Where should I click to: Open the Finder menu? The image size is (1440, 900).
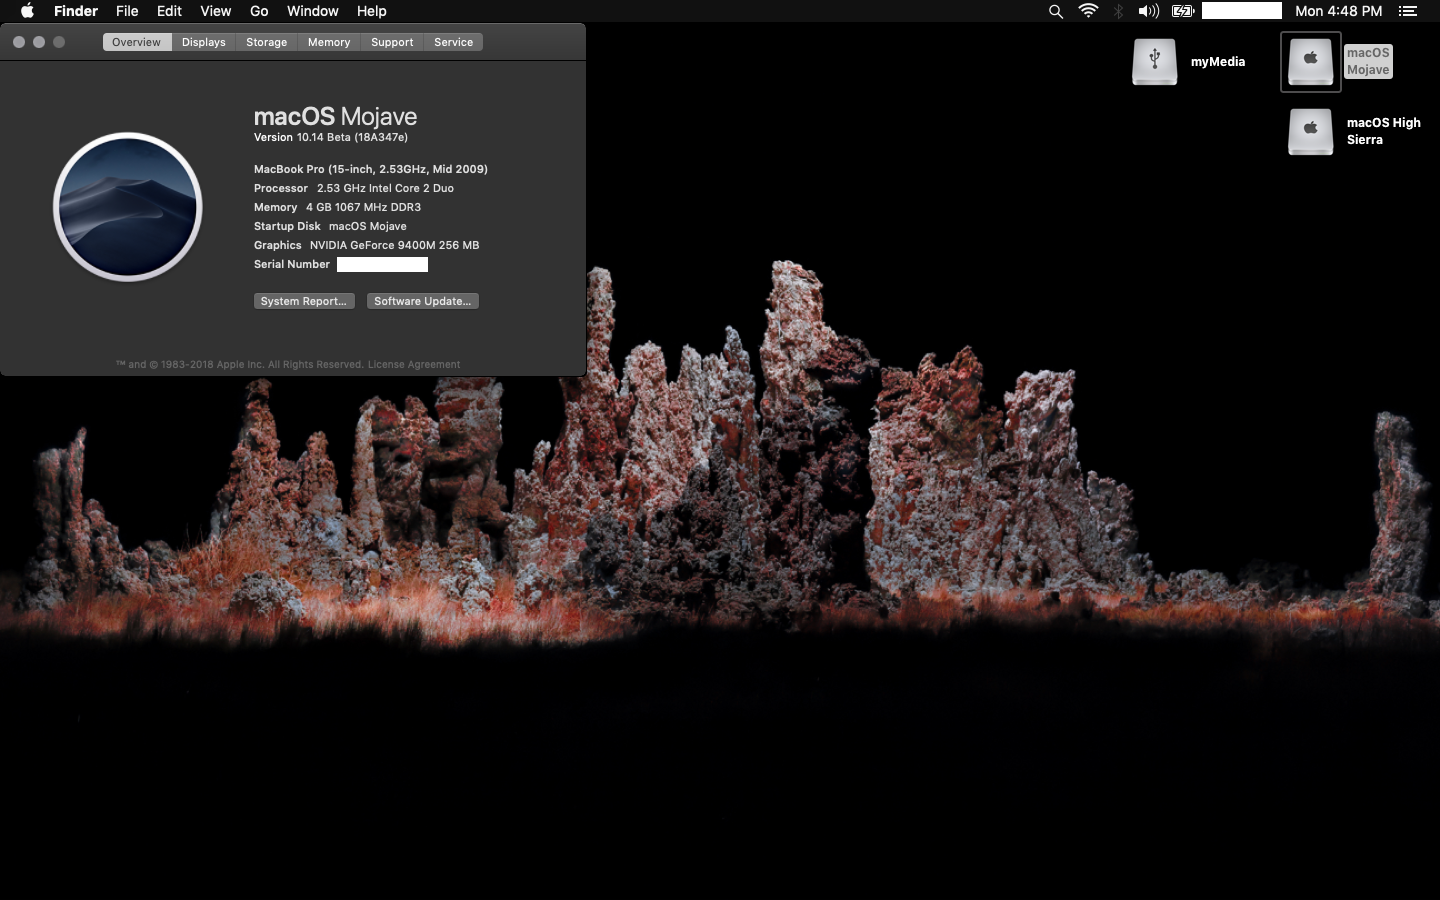pyautogui.click(x=76, y=11)
